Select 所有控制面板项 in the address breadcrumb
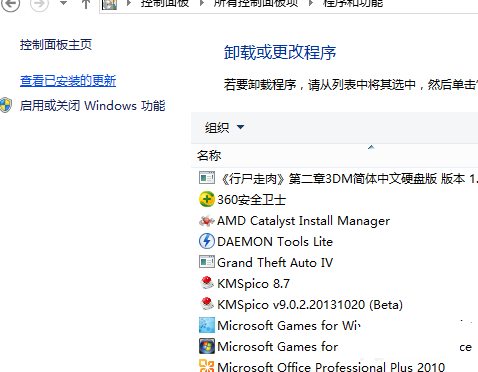Viewport: 478px width, 372px height. click(256, 3)
